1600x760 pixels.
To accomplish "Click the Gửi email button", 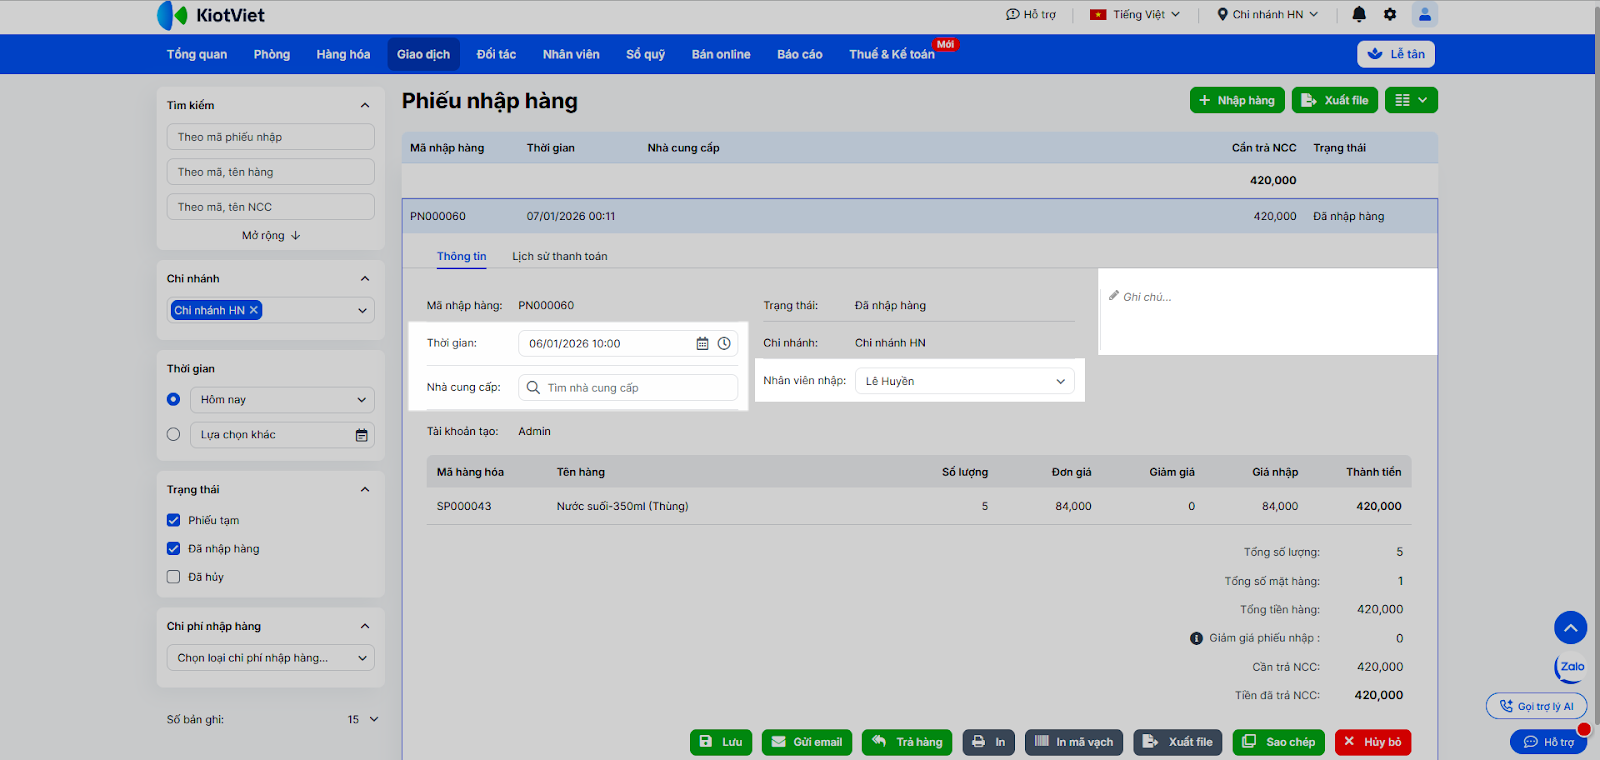I will pyautogui.click(x=807, y=742).
